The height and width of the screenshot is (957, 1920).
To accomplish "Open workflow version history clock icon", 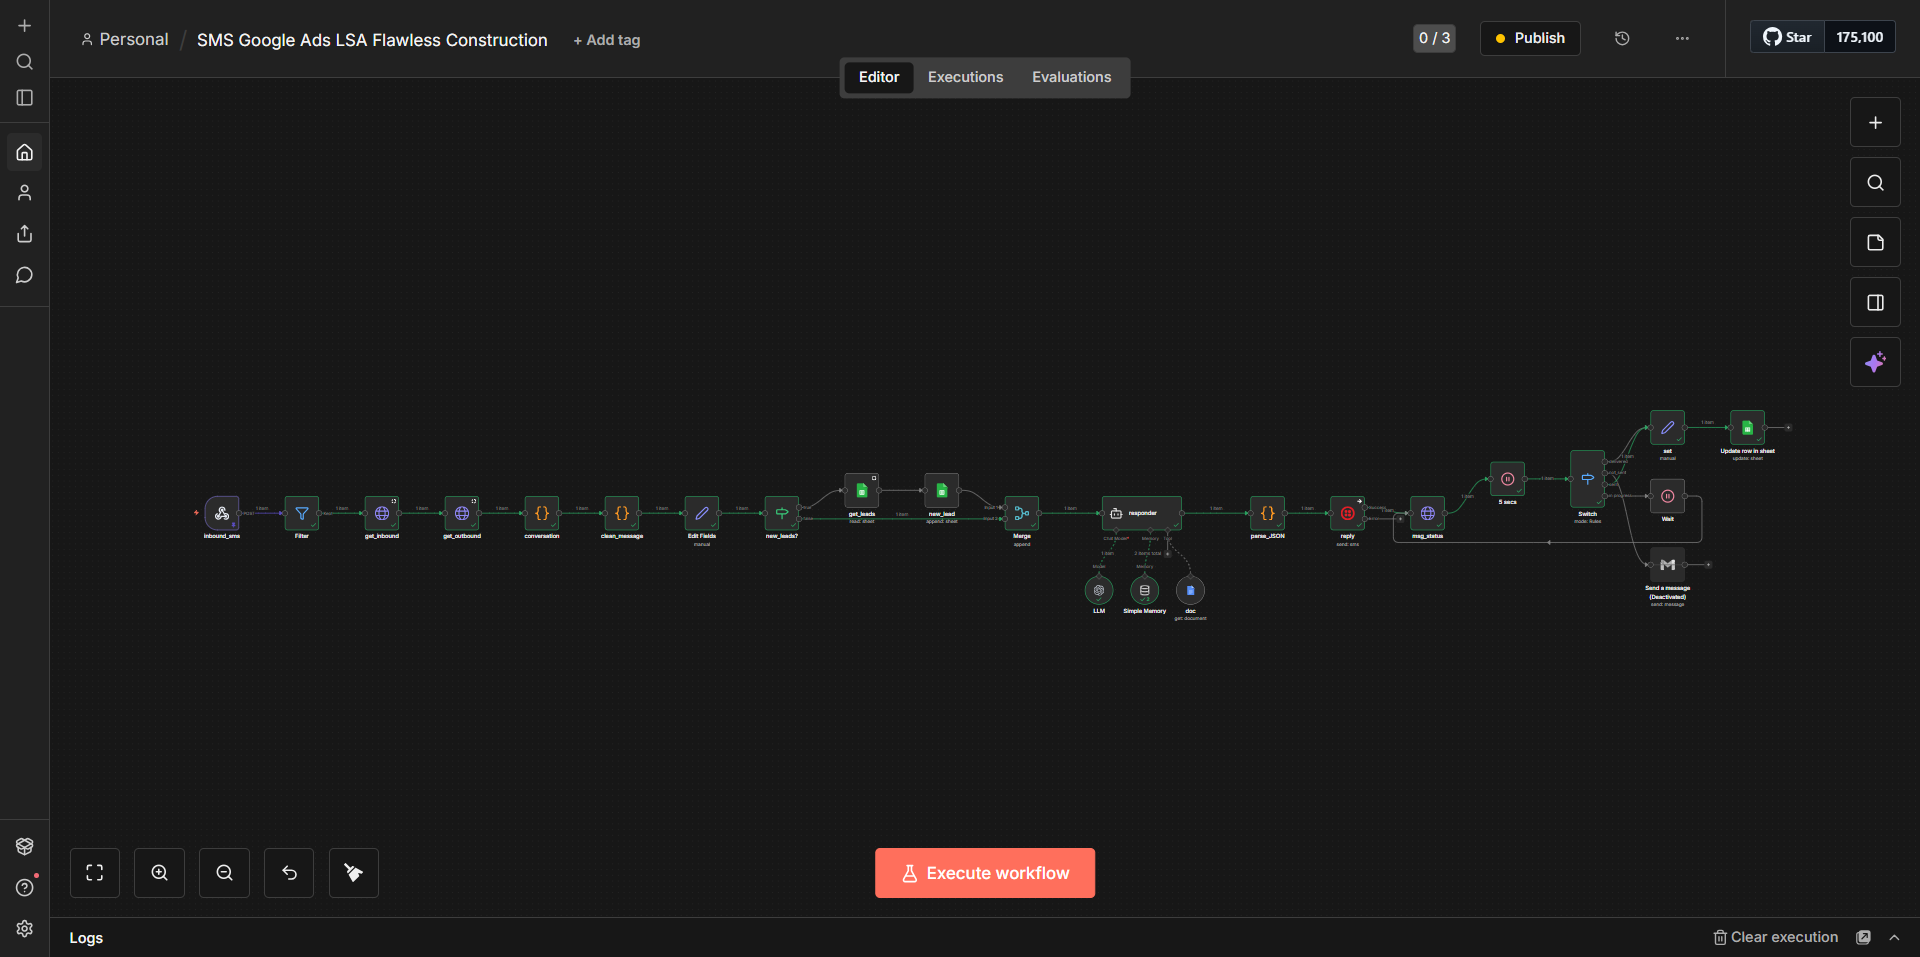I will (1622, 38).
